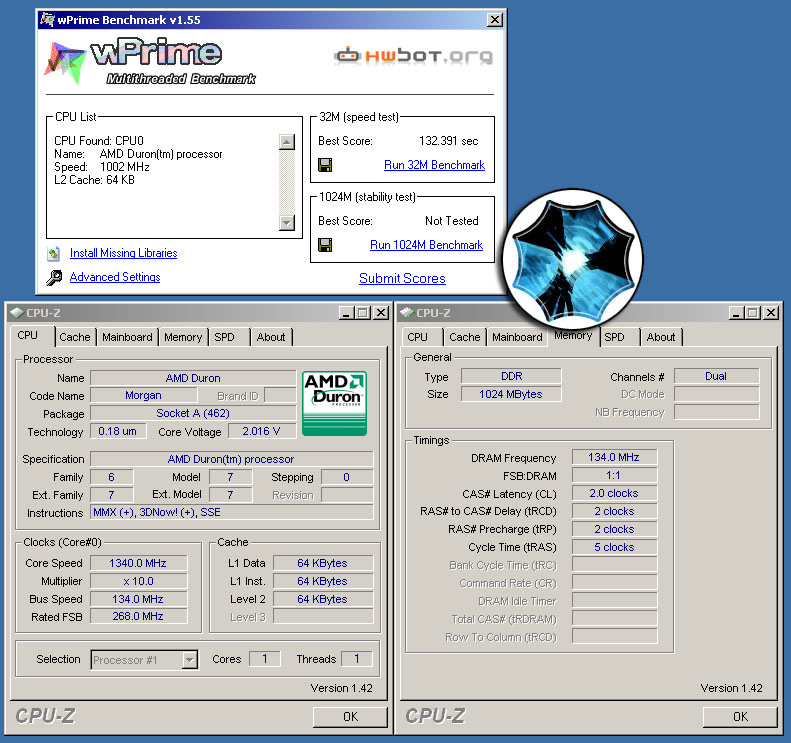Screen dimensions: 791x743
Task: Click the save icon under 1024M stability test
Action: coord(325,245)
